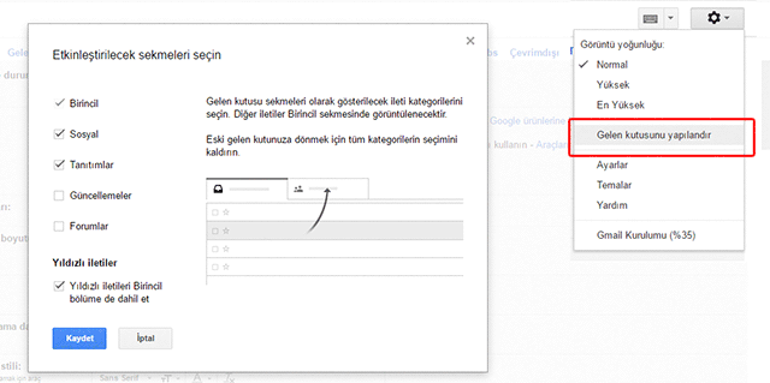Click the inbox tab icon in the illustration
The height and width of the screenshot is (383, 770).
point(219,189)
